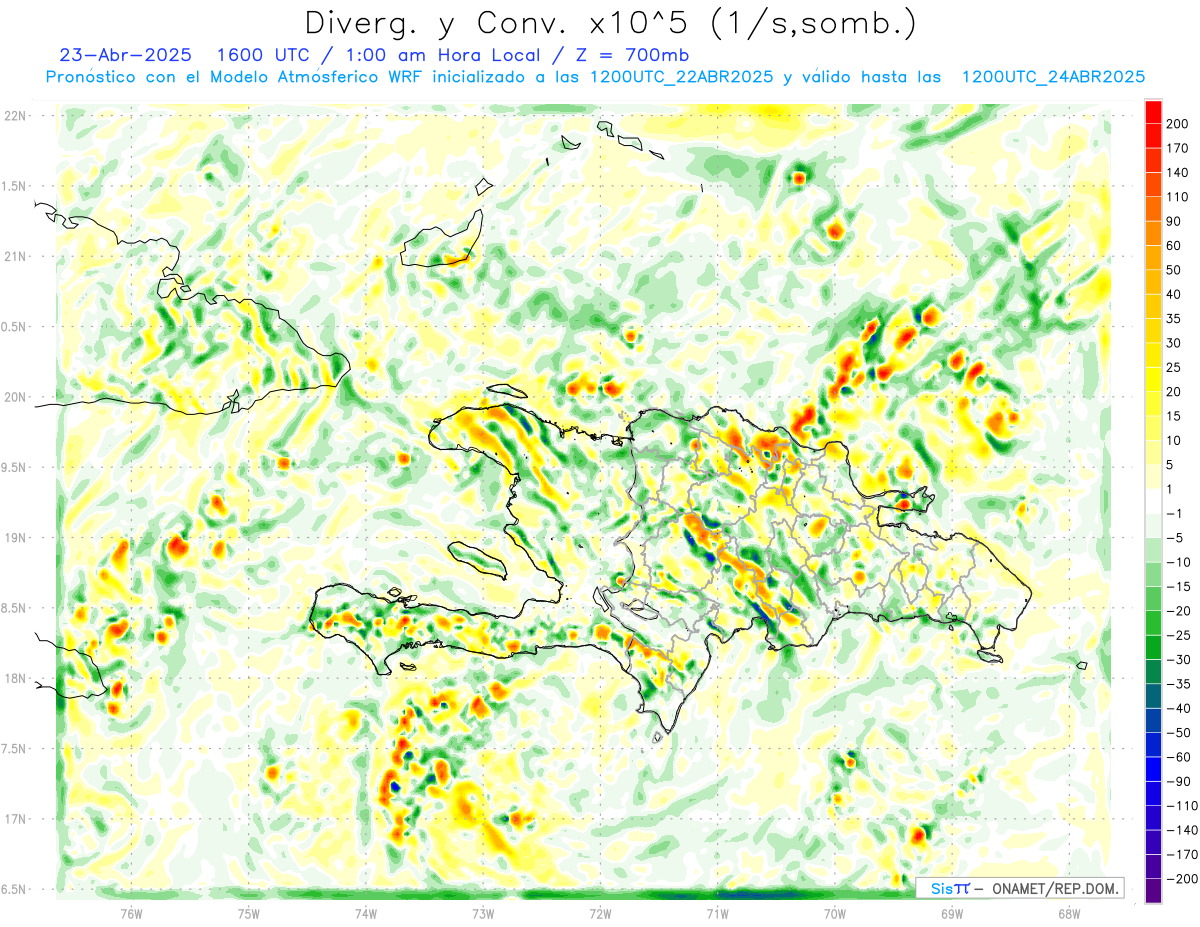Image resolution: width=1200 pixels, height=927 pixels.
Task: Click the '72W' longitude label
Action: pyautogui.click(x=600, y=913)
